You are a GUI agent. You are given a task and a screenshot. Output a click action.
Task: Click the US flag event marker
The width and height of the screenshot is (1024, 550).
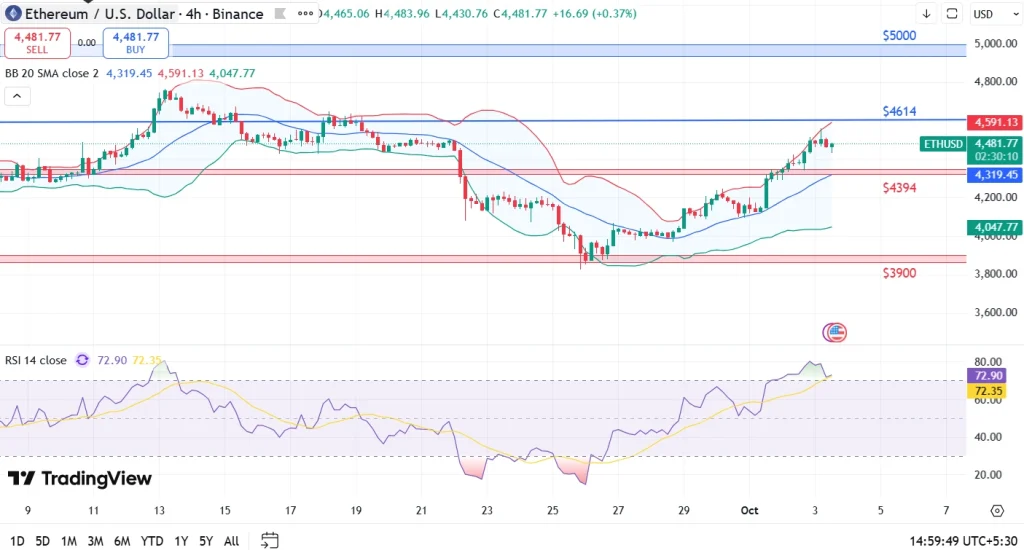[x=834, y=332]
